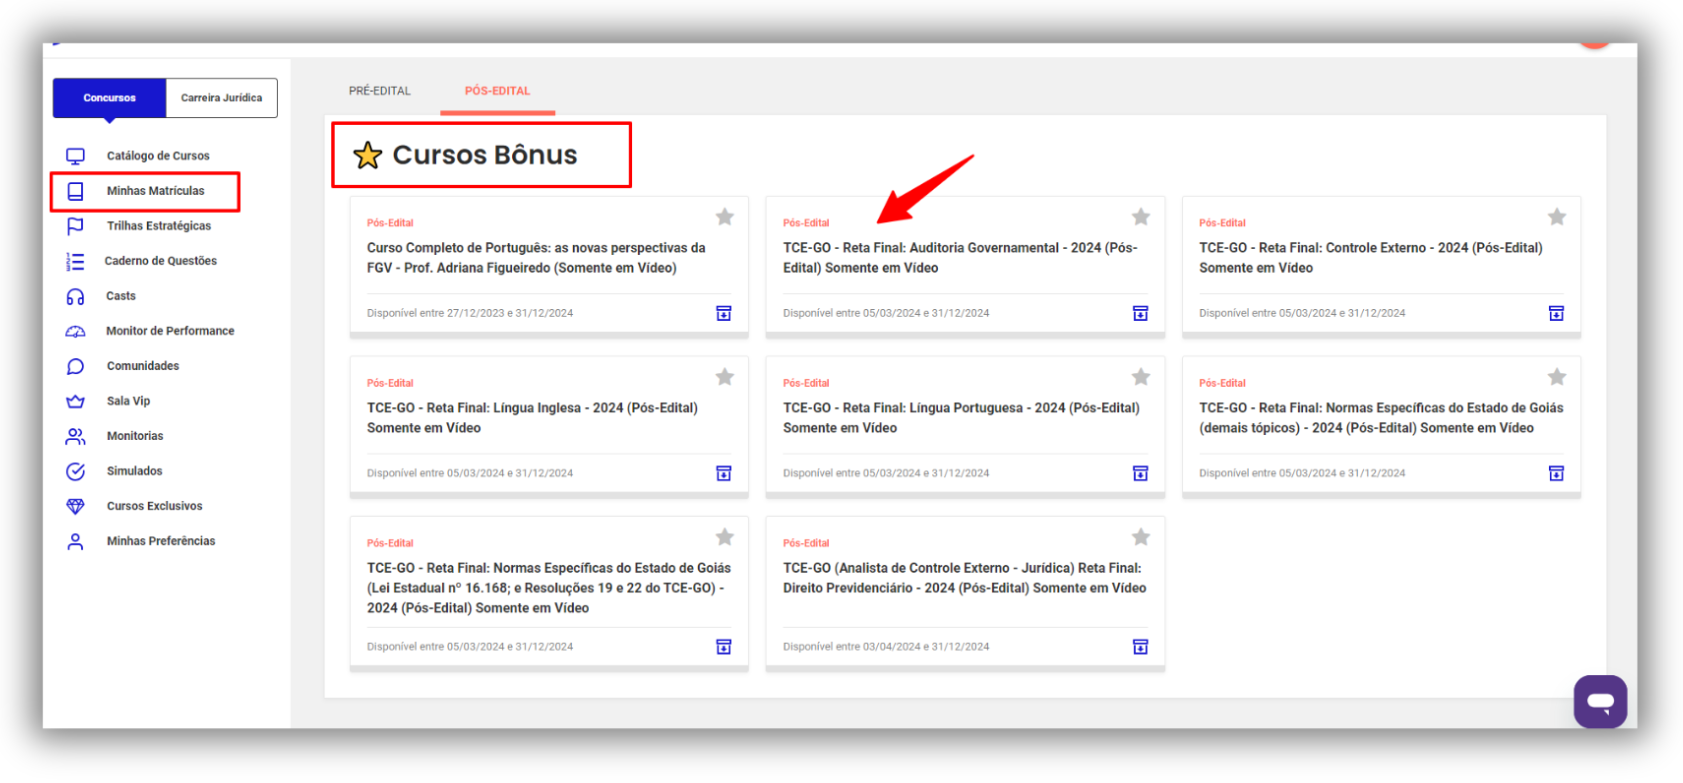
Task: Open TCE-GO Controle Externo course title
Action: (x=1371, y=258)
